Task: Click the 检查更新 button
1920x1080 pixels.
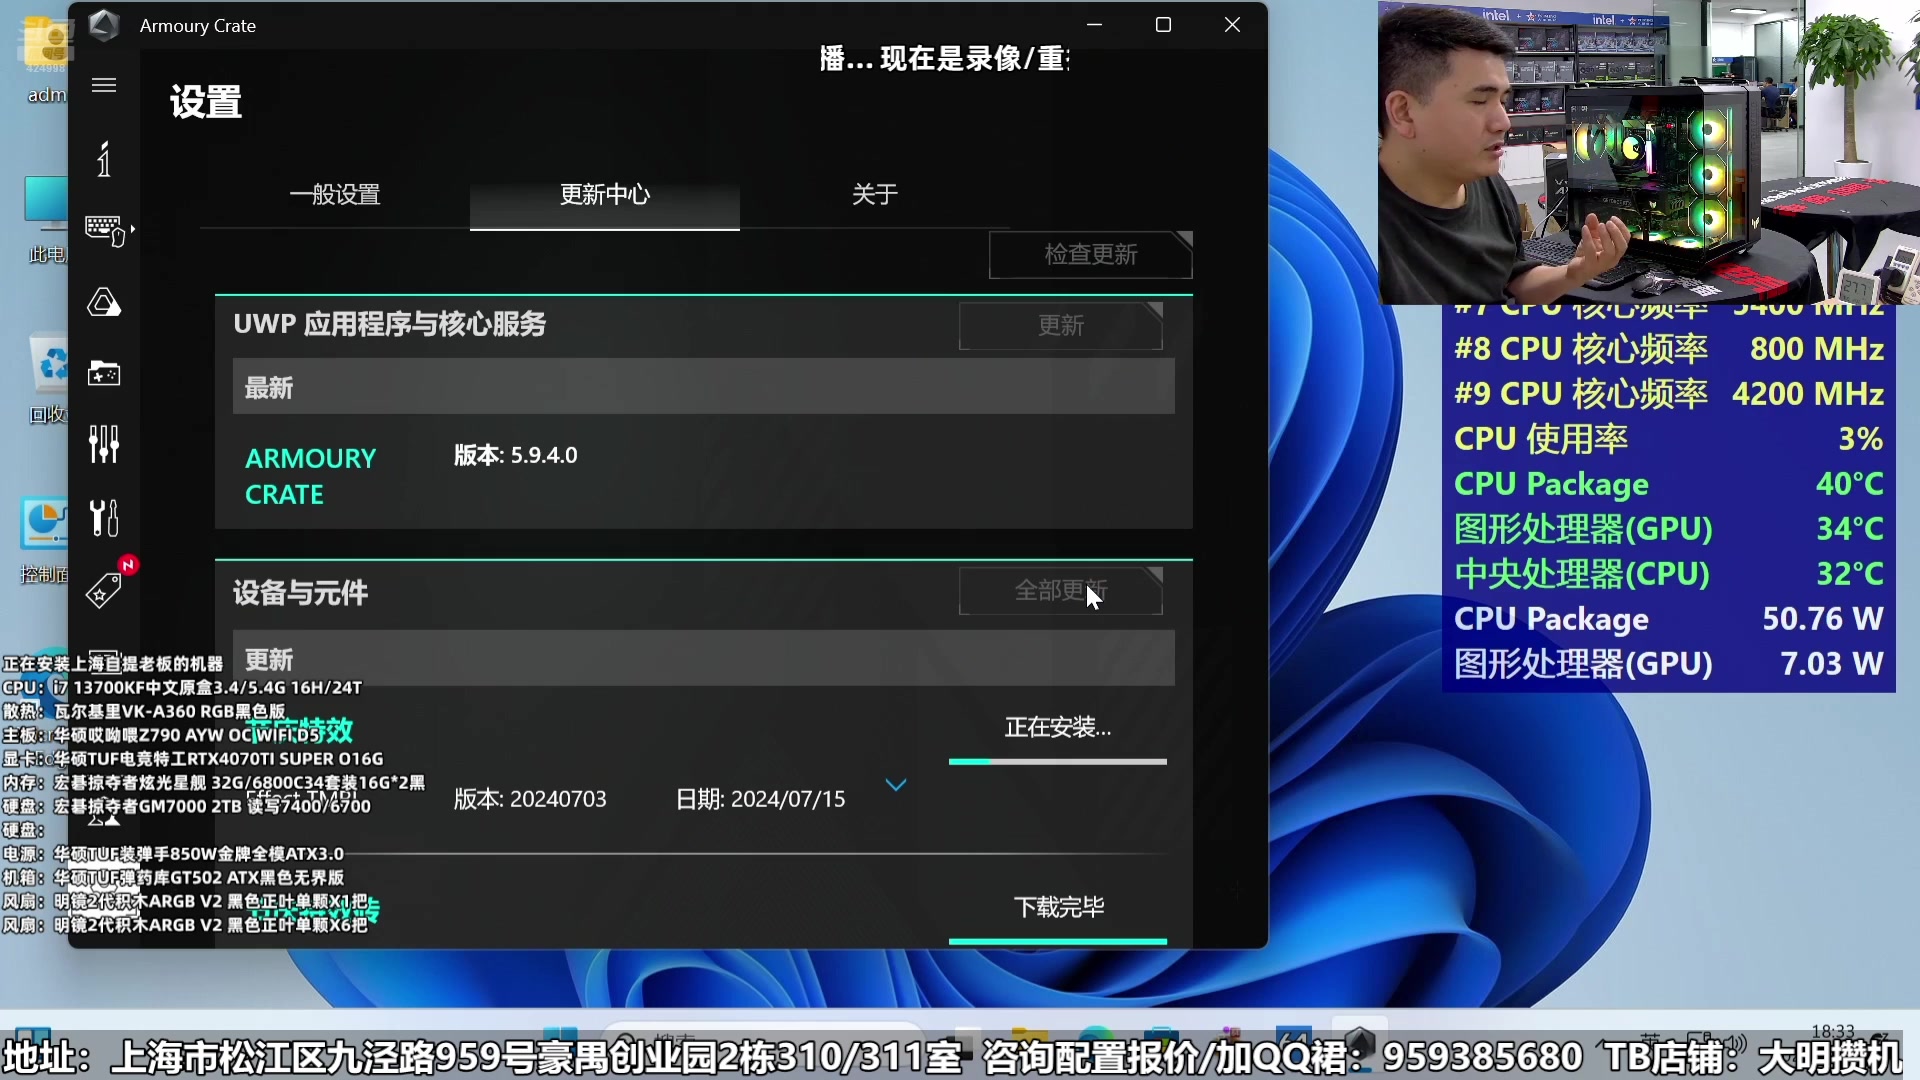Action: point(1091,255)
